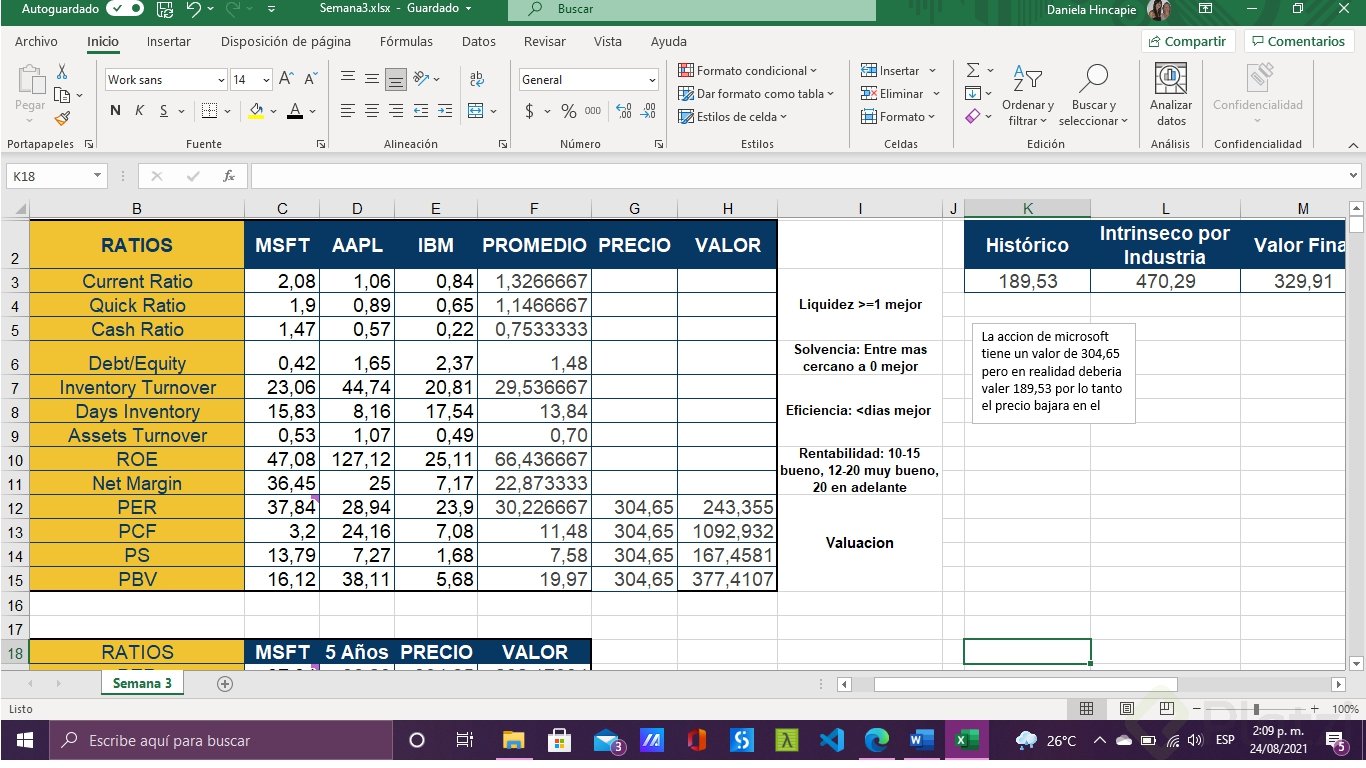Expand Dar formato como tabla menu

pos(755,94)
